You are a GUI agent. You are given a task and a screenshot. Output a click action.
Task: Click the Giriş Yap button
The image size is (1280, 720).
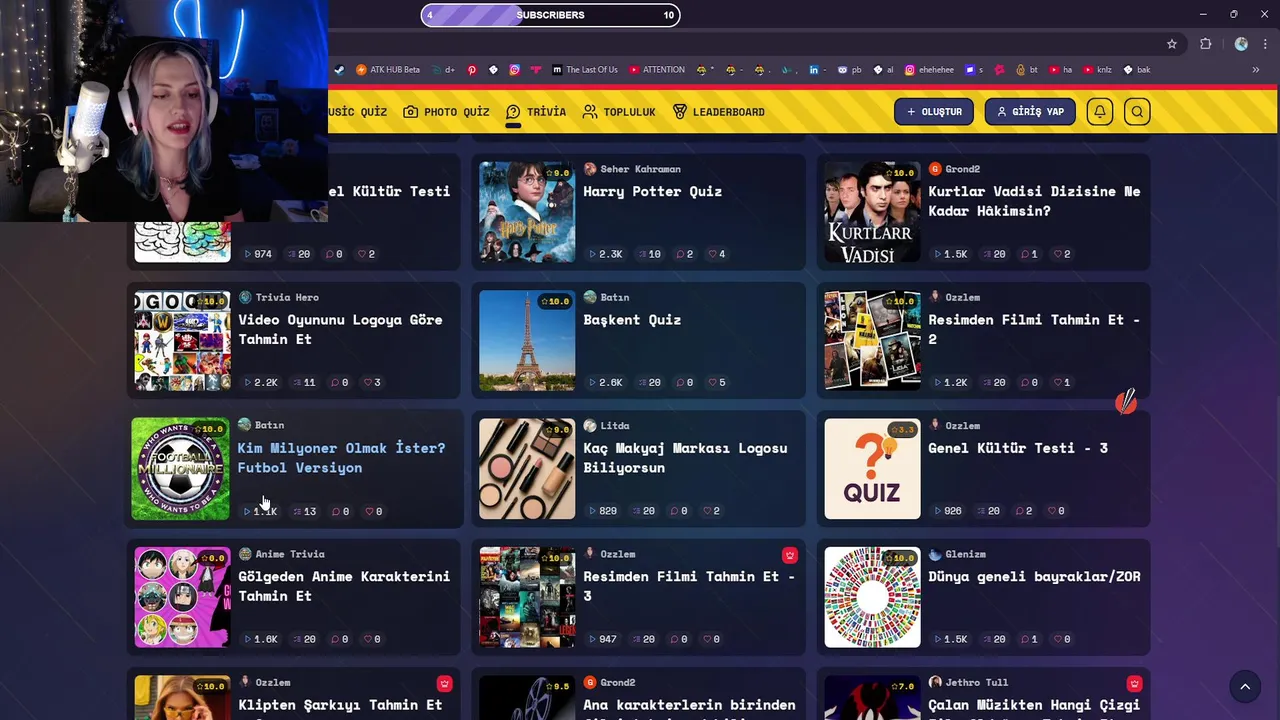(x=1030, y=112)
